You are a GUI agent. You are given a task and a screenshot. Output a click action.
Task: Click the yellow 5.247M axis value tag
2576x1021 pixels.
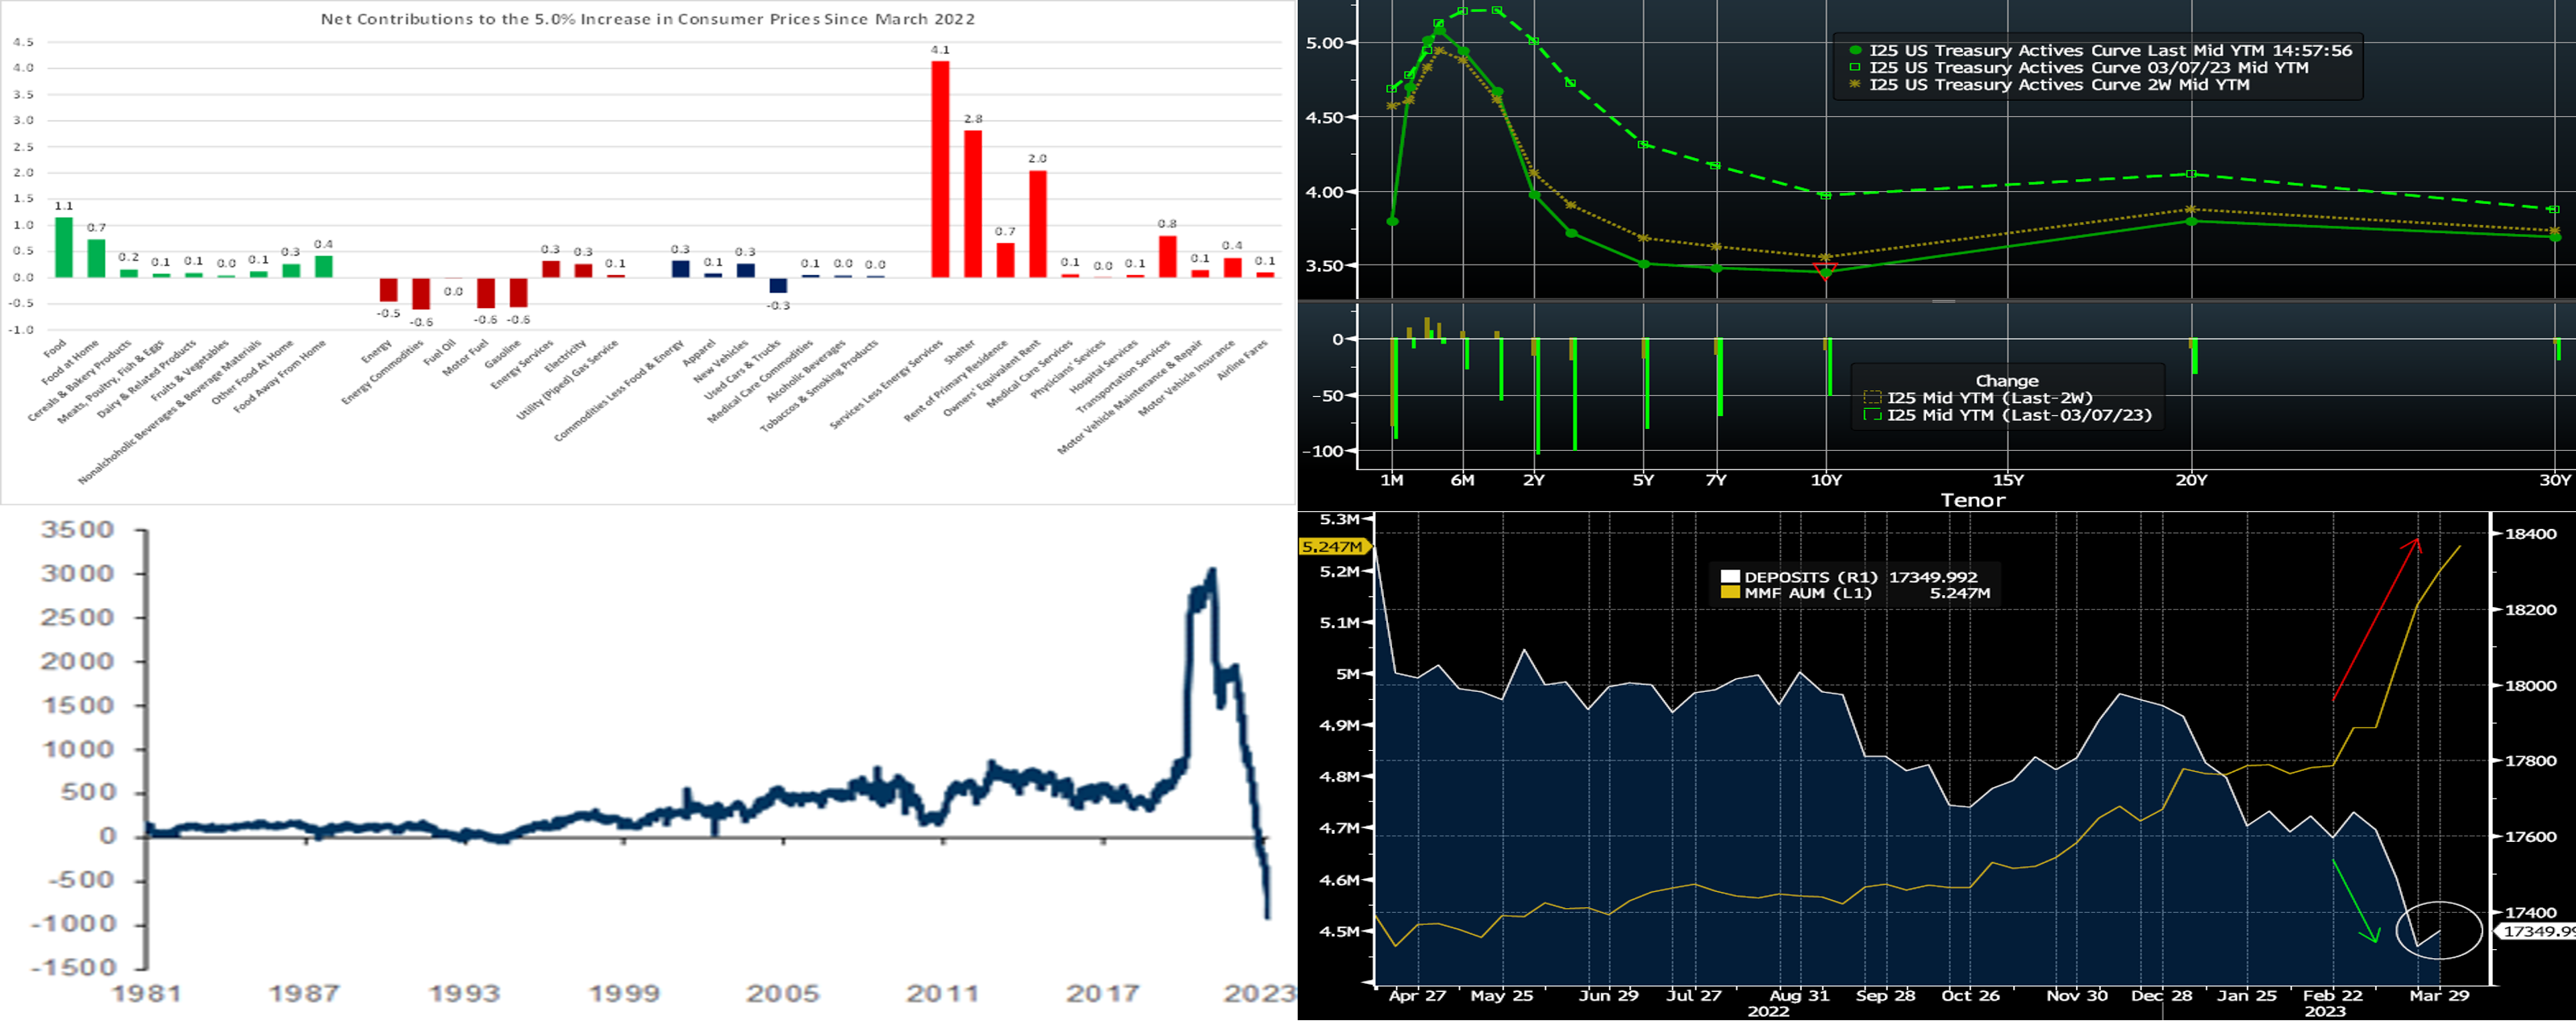point(1333,547)
